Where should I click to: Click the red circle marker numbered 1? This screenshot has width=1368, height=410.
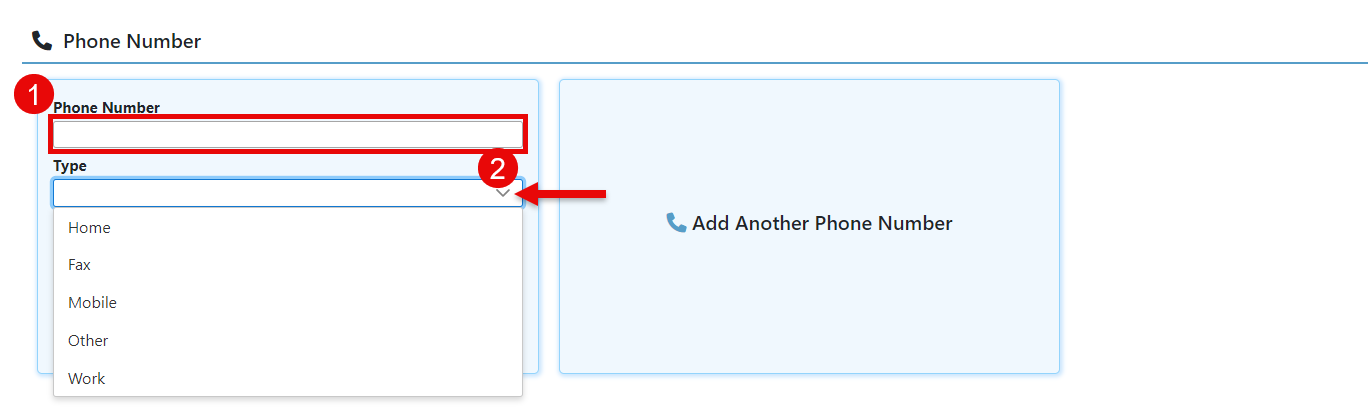(x=32, y=97)
